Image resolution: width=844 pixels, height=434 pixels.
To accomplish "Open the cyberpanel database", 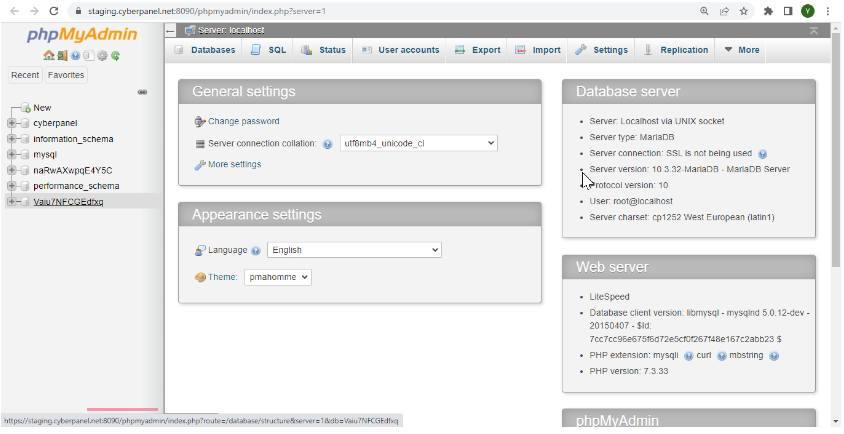I will [55, 123].
